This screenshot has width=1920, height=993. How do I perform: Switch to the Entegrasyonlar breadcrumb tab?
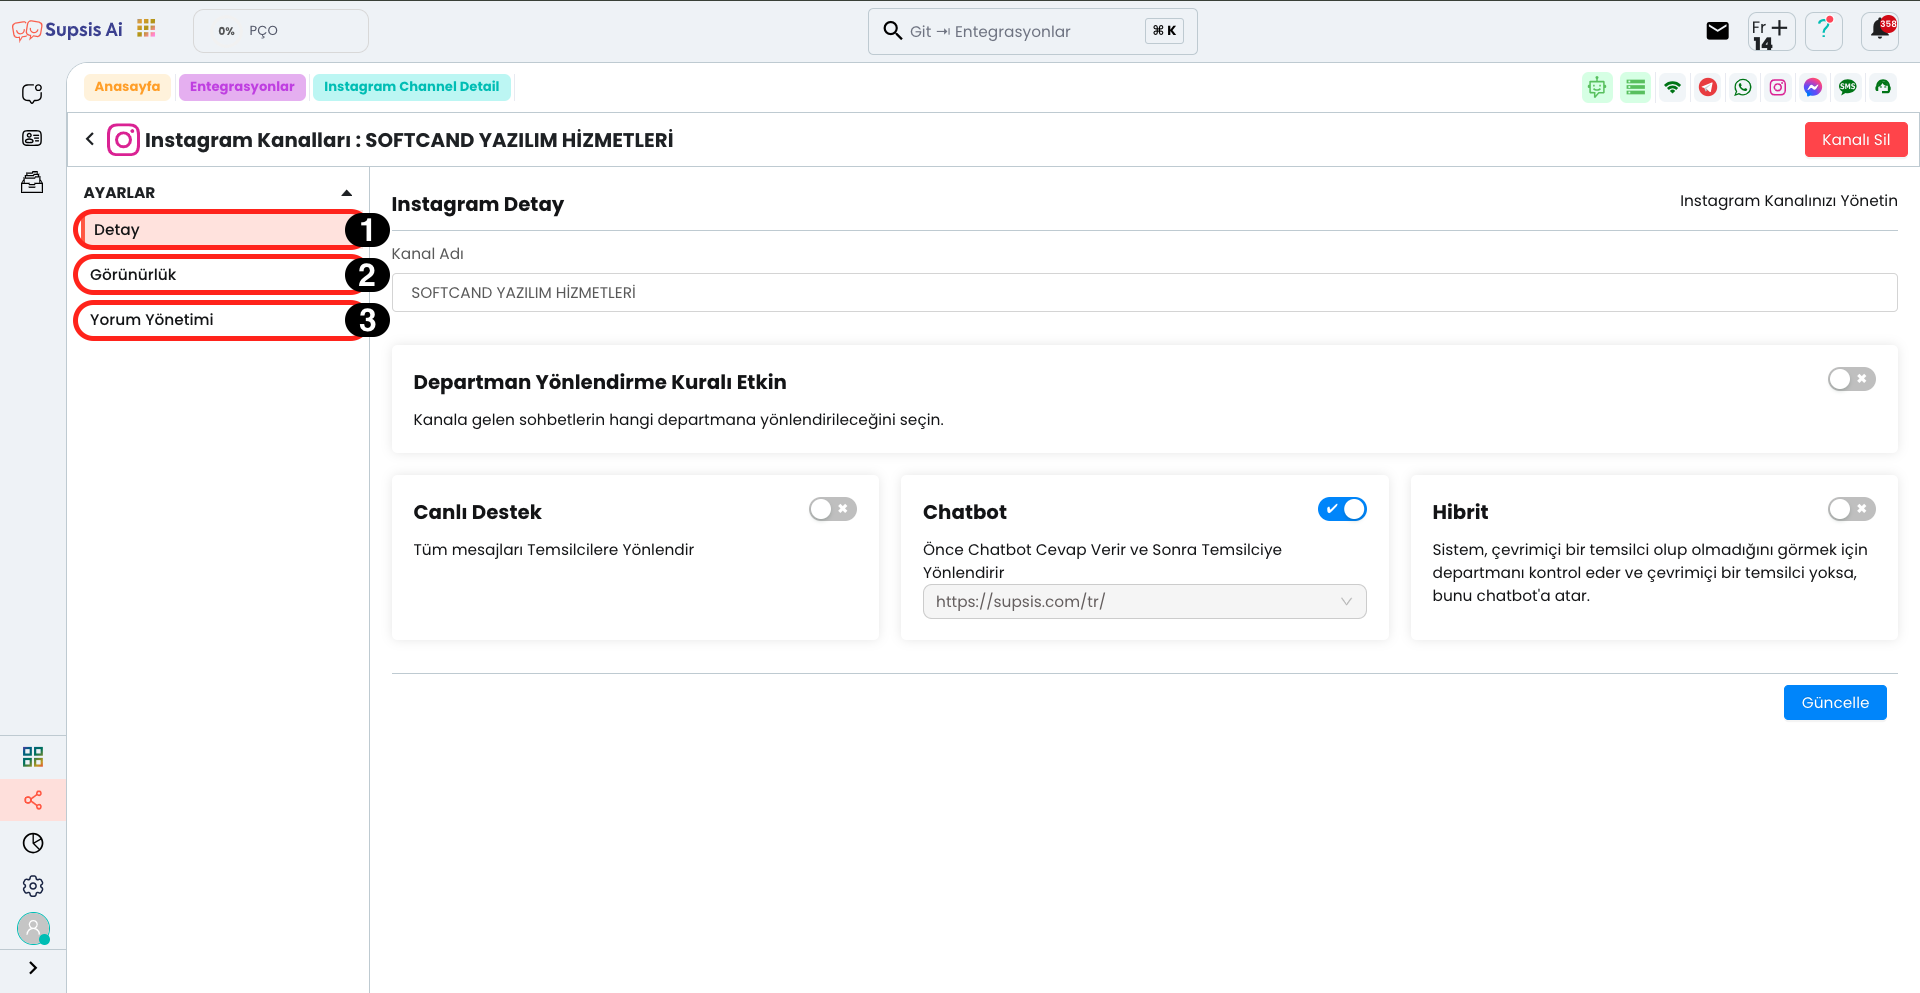click(242, 87)
